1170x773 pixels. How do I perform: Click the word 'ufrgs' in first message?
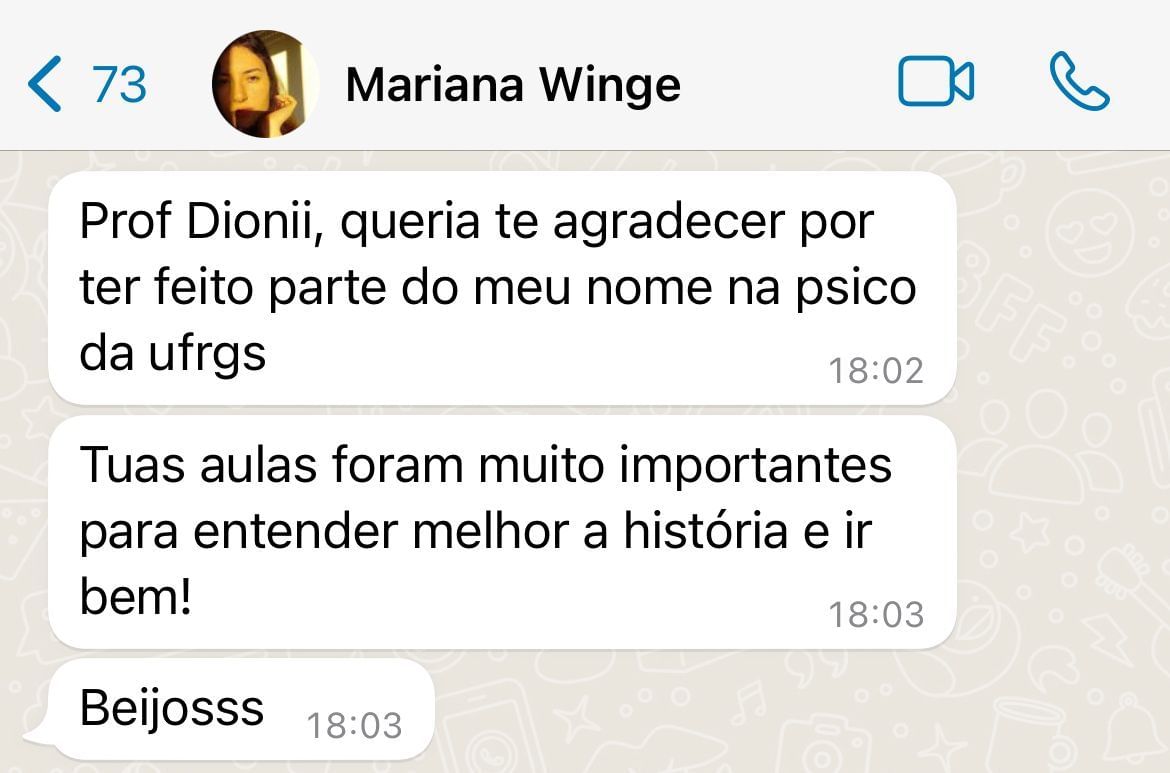(207, 354)
